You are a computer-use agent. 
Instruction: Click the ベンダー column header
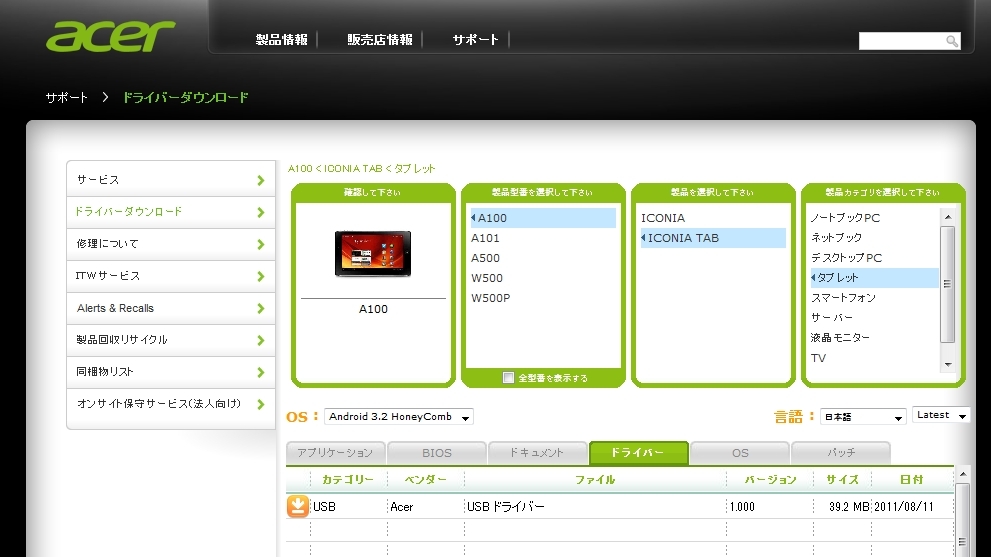coord(425,480)
